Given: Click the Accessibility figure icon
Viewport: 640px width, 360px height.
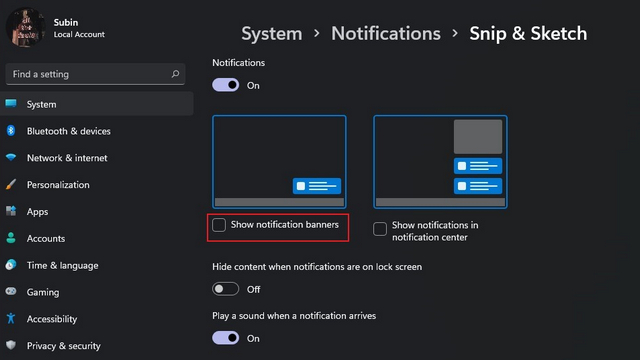Looking at the screenshot, I should [x=11, y=318].
